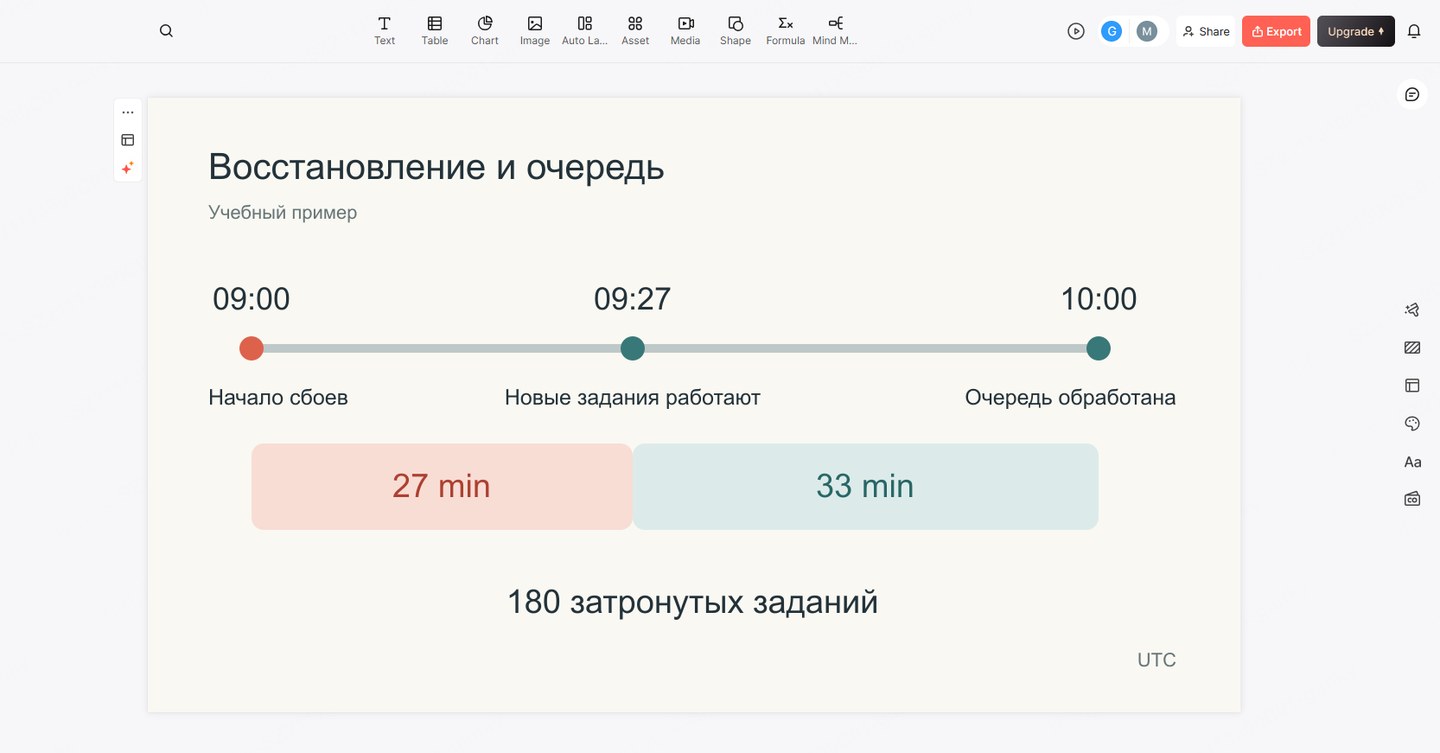Screen dimensions: 1440x753
Task: Start the slideshow with the play icon
Action: click(1076, 31)
